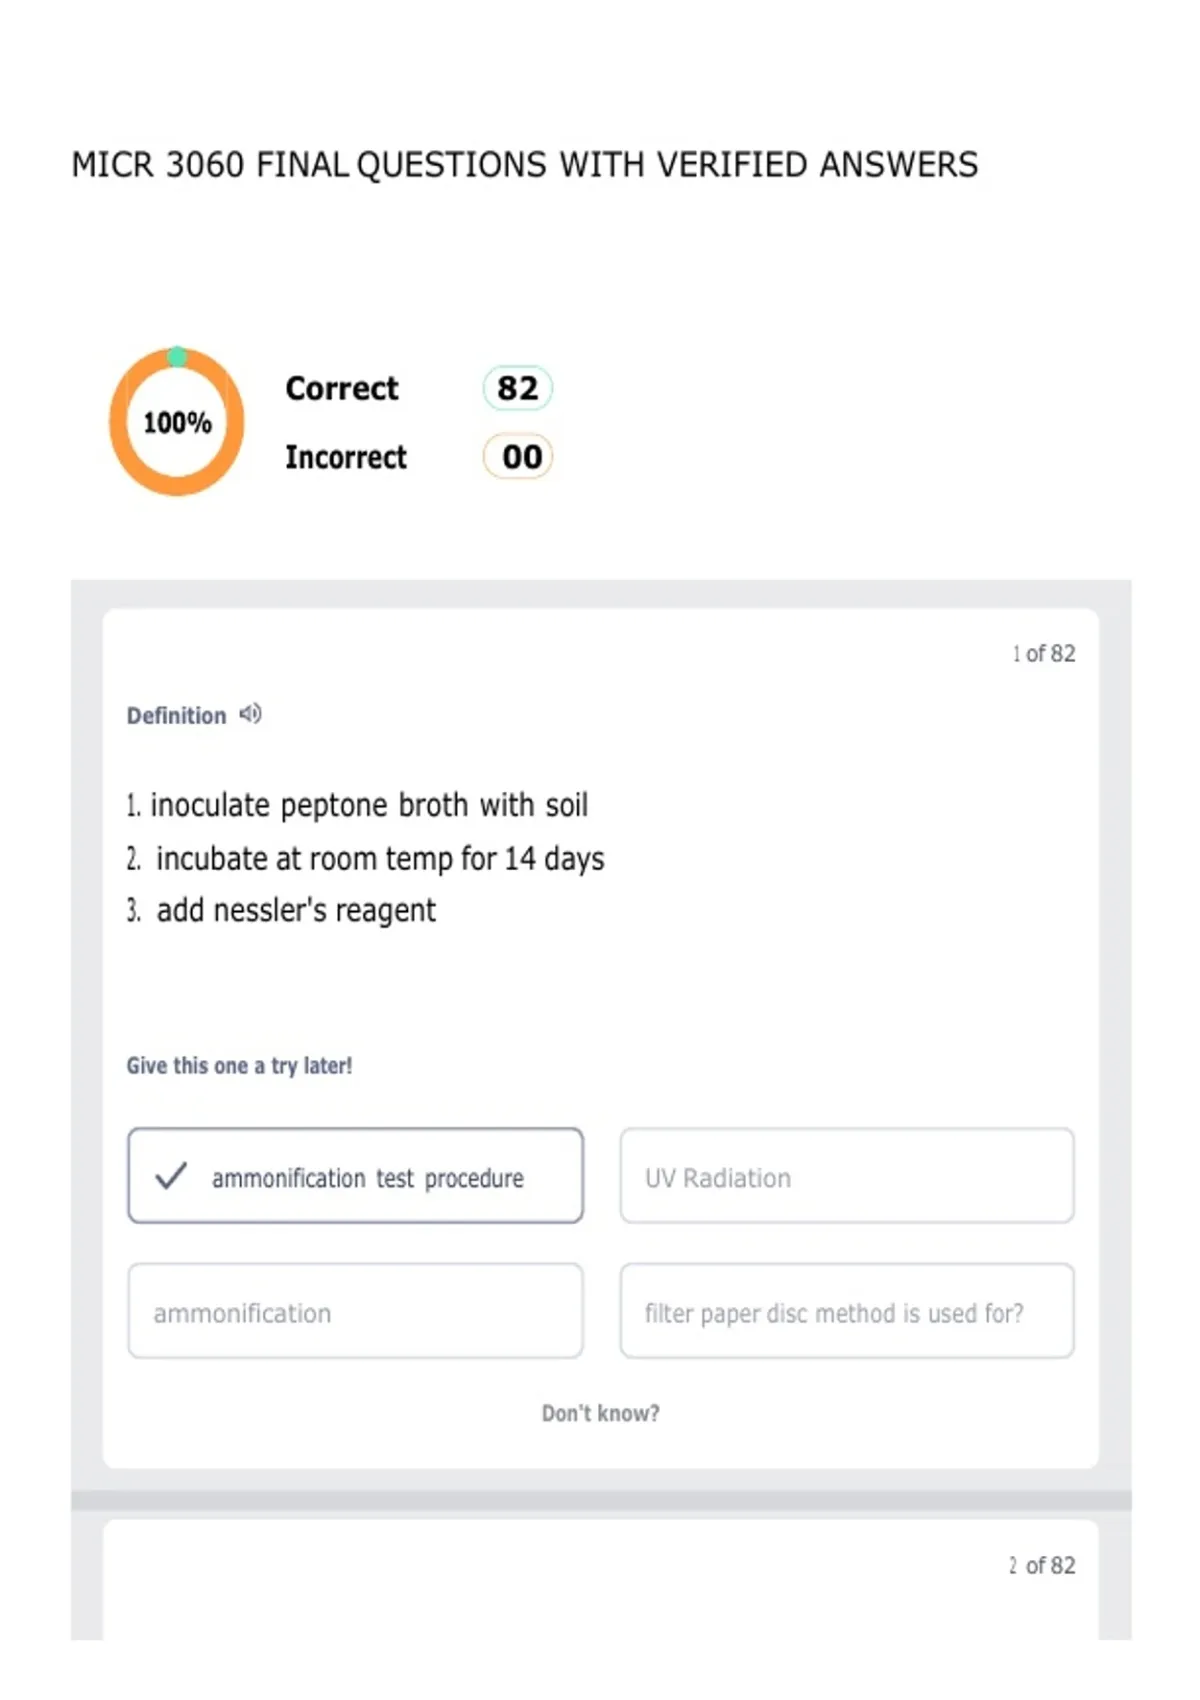
Task: Select the ammonification test procedure answer
Action: point(355,1176)
